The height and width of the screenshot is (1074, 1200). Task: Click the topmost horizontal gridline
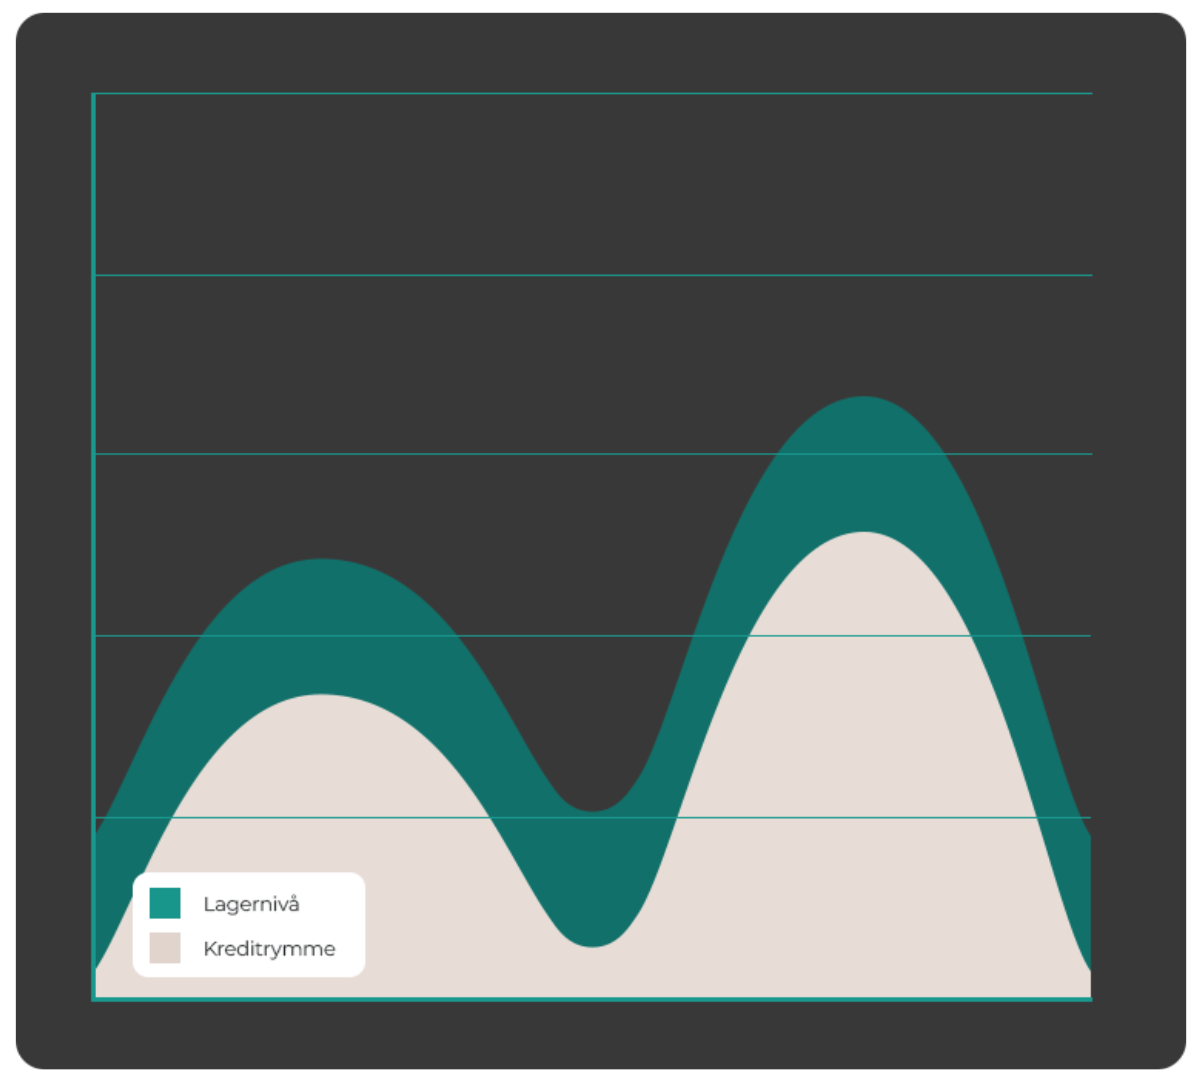[x=600, y=93]
